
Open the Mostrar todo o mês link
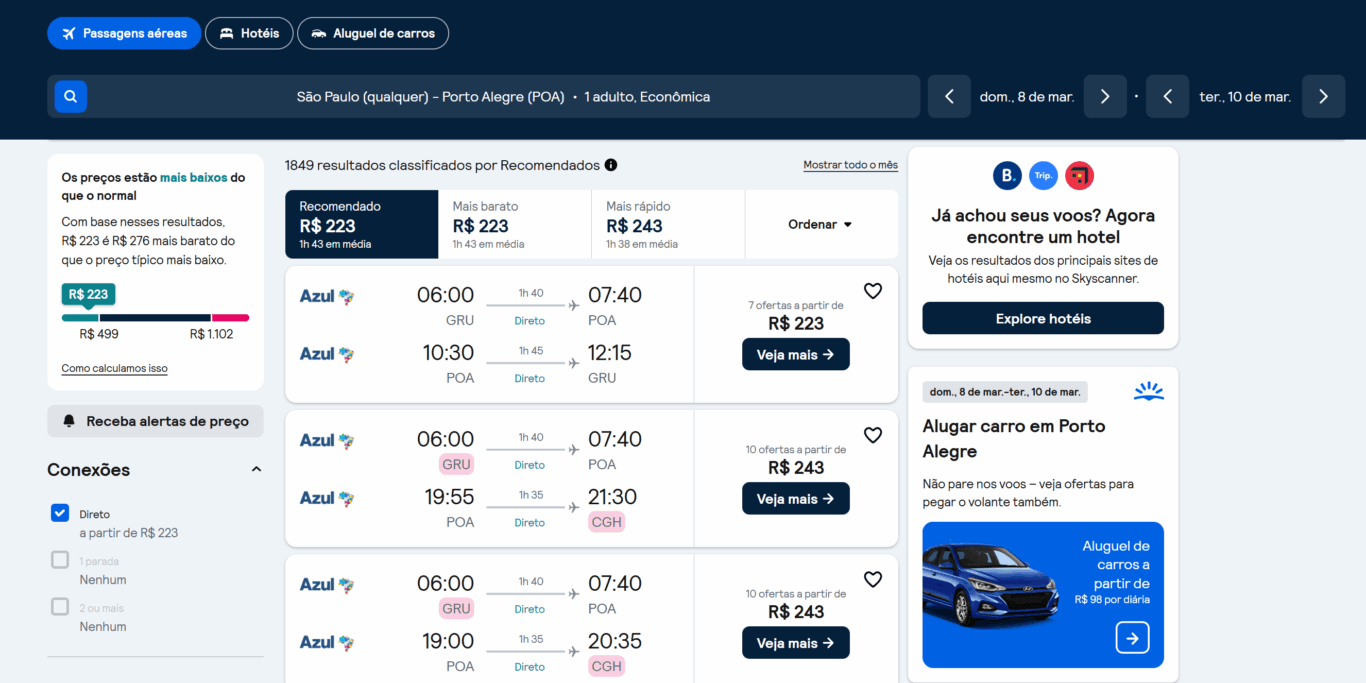tap(850, 165)
